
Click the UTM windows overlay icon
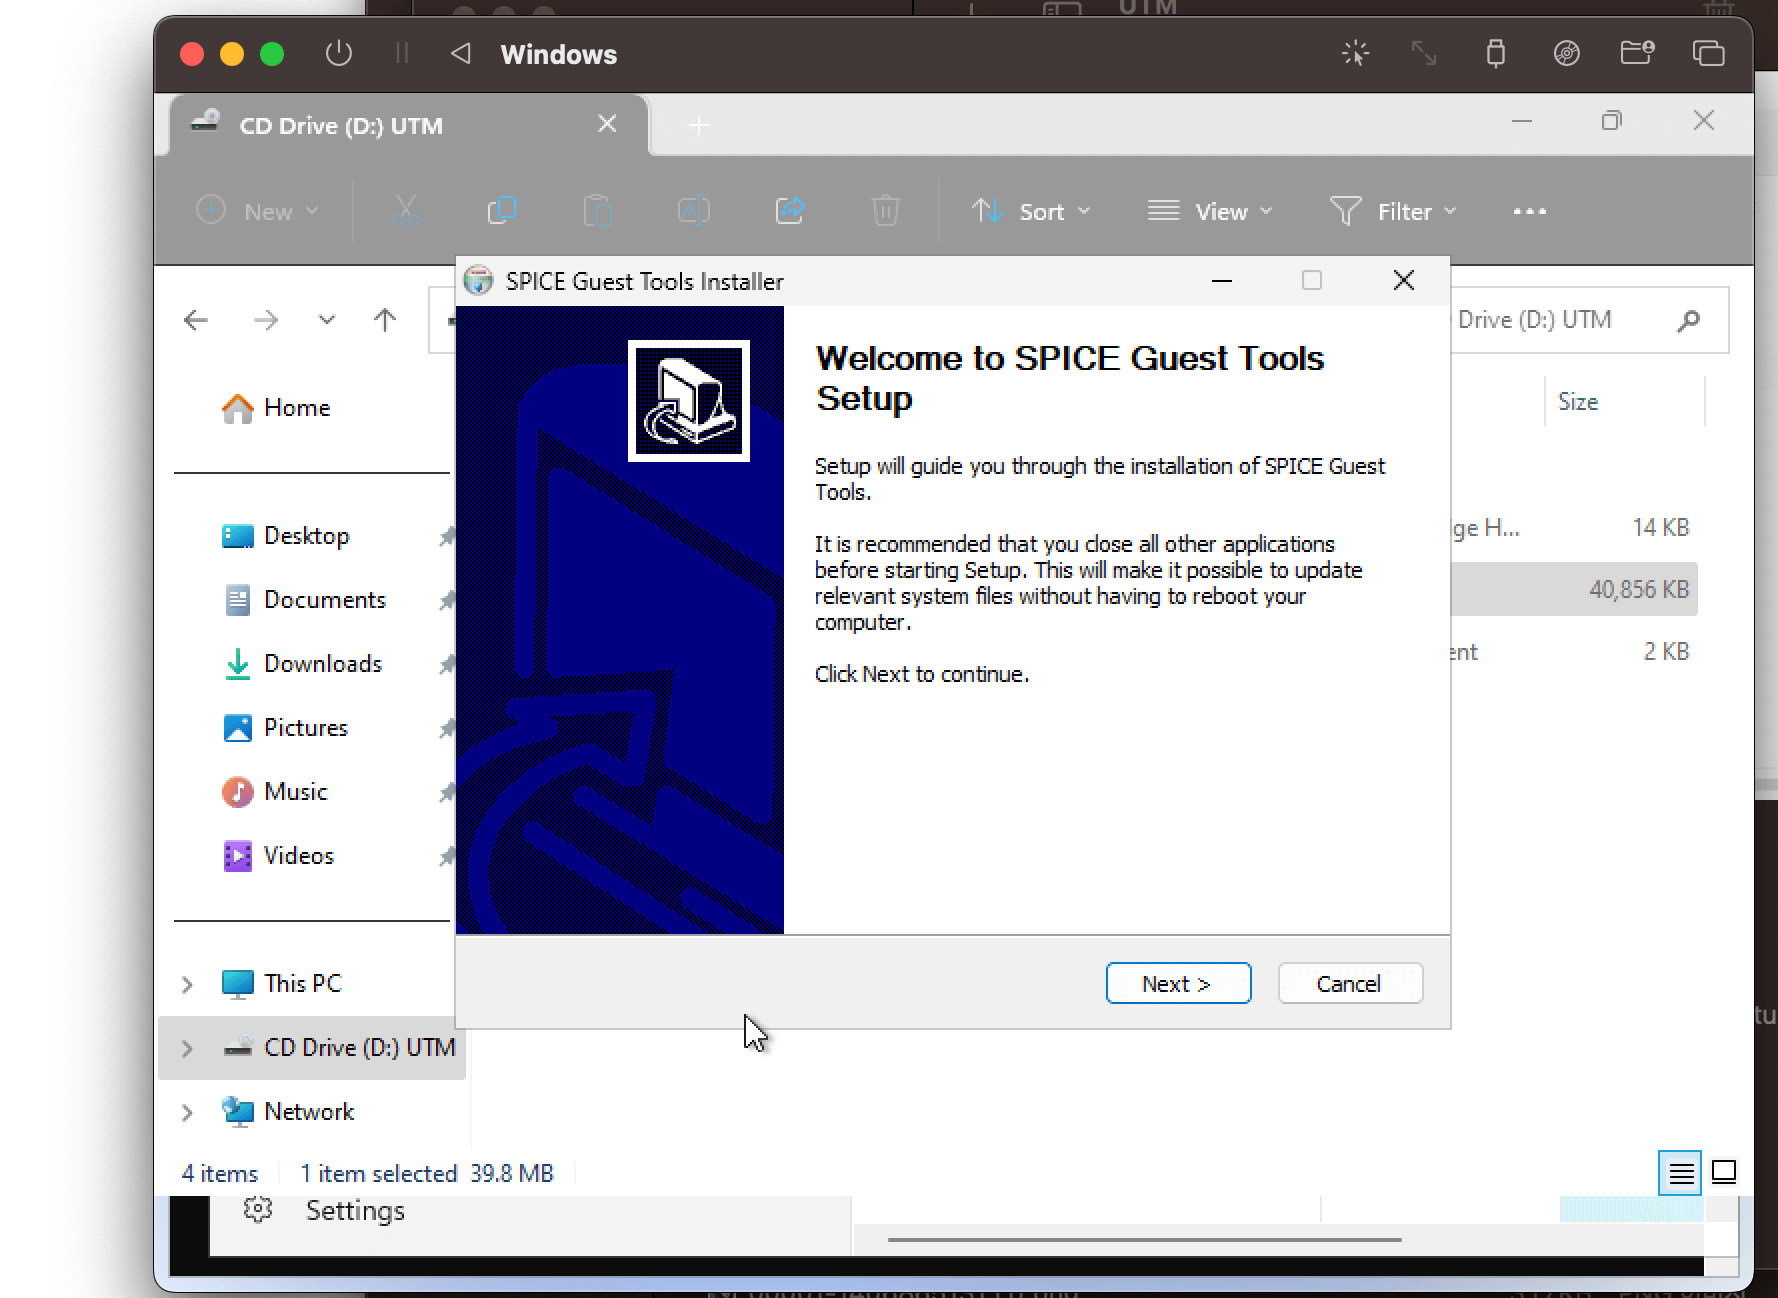[x=1708, y=53]
